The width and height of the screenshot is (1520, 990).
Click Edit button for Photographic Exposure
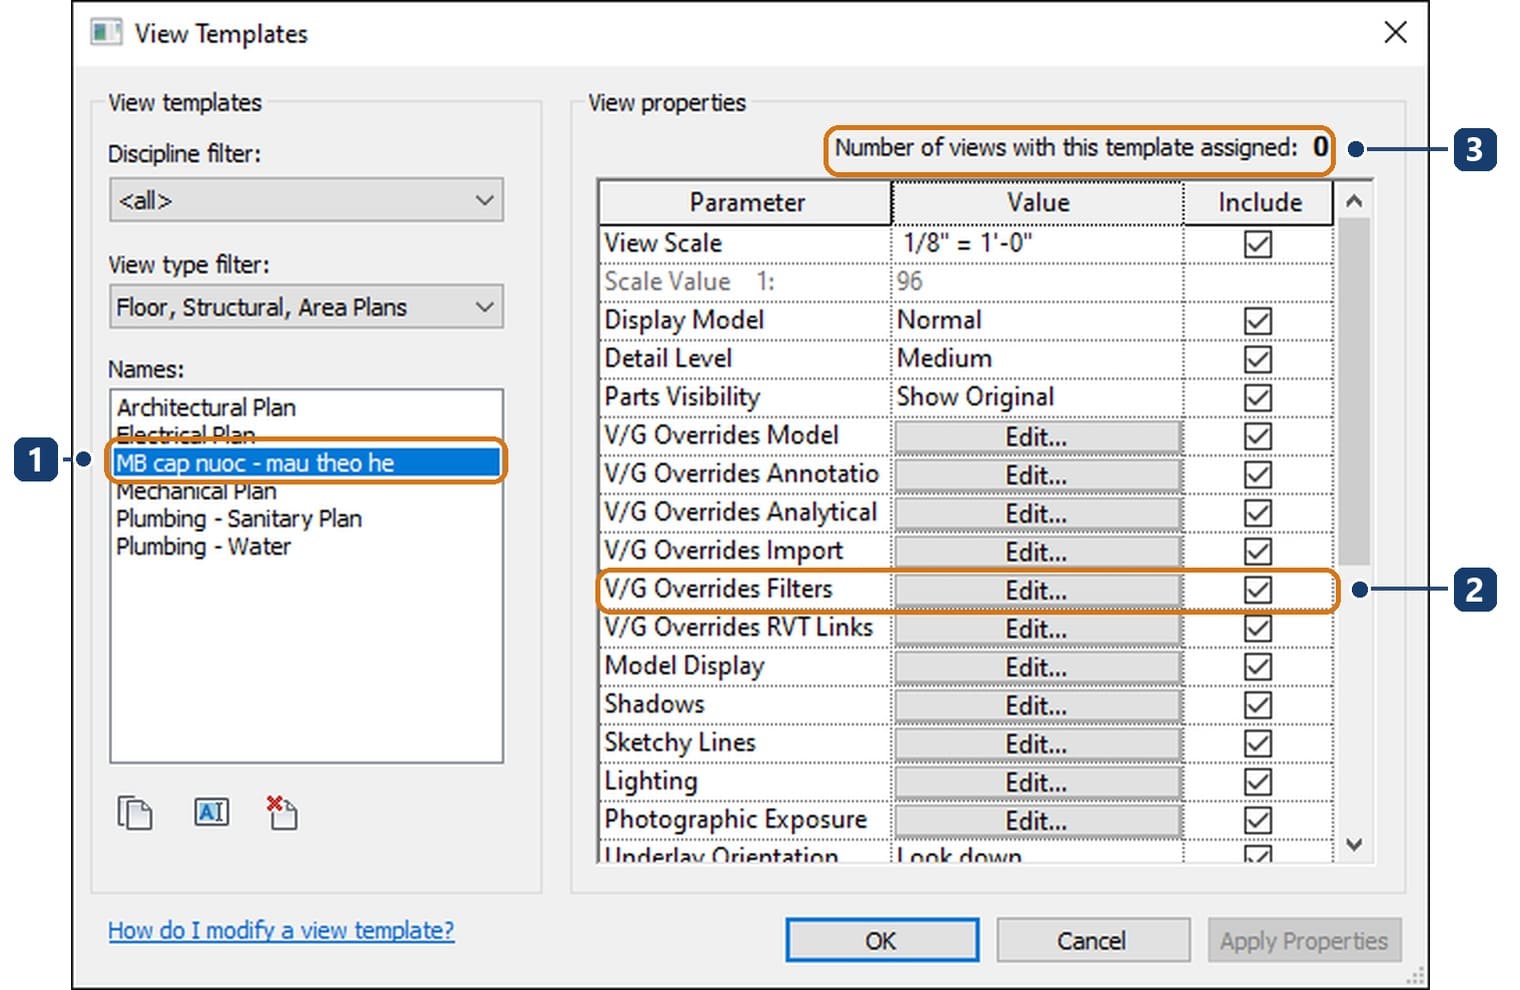click(x=1037, y=822)
